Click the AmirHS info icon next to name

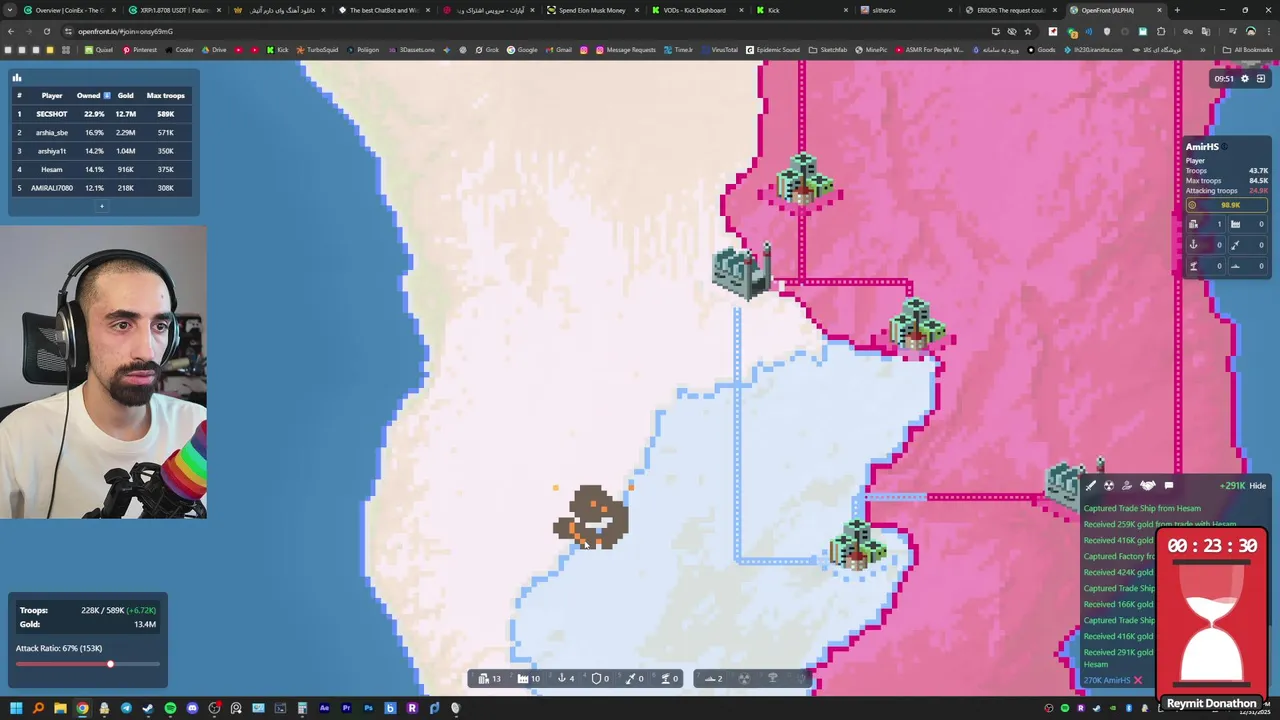point(1225,147)
